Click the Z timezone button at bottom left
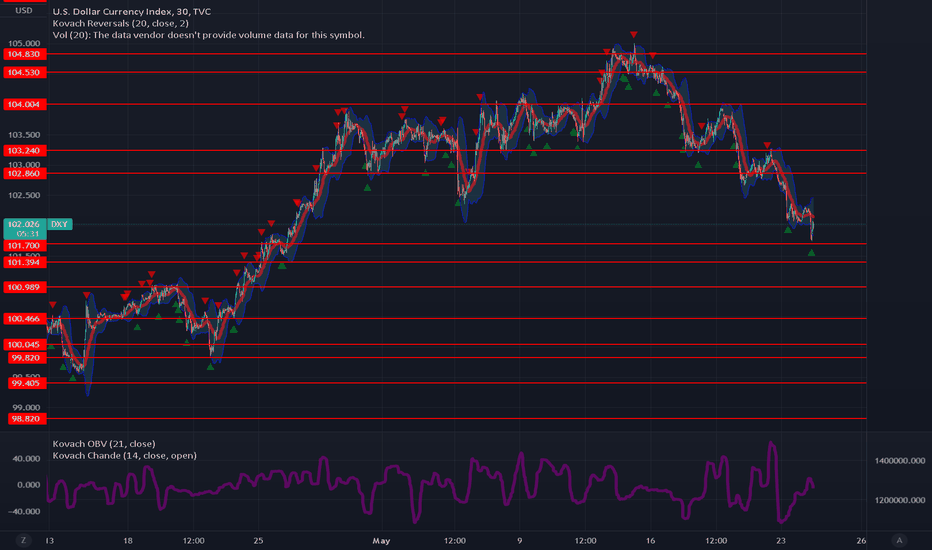 tap(23, 540)
